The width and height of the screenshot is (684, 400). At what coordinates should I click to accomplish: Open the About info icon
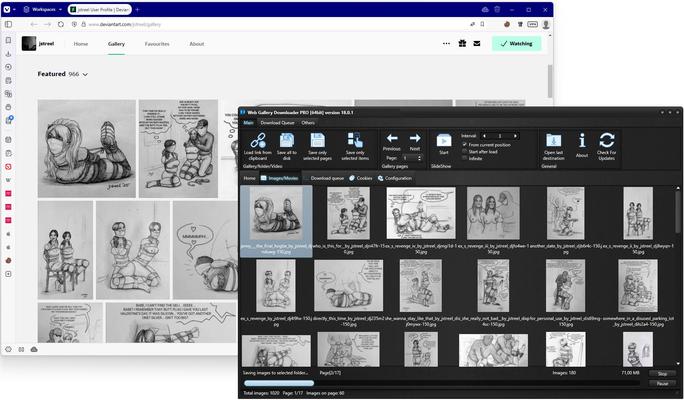pyautogui.click(x=581, y=140)
